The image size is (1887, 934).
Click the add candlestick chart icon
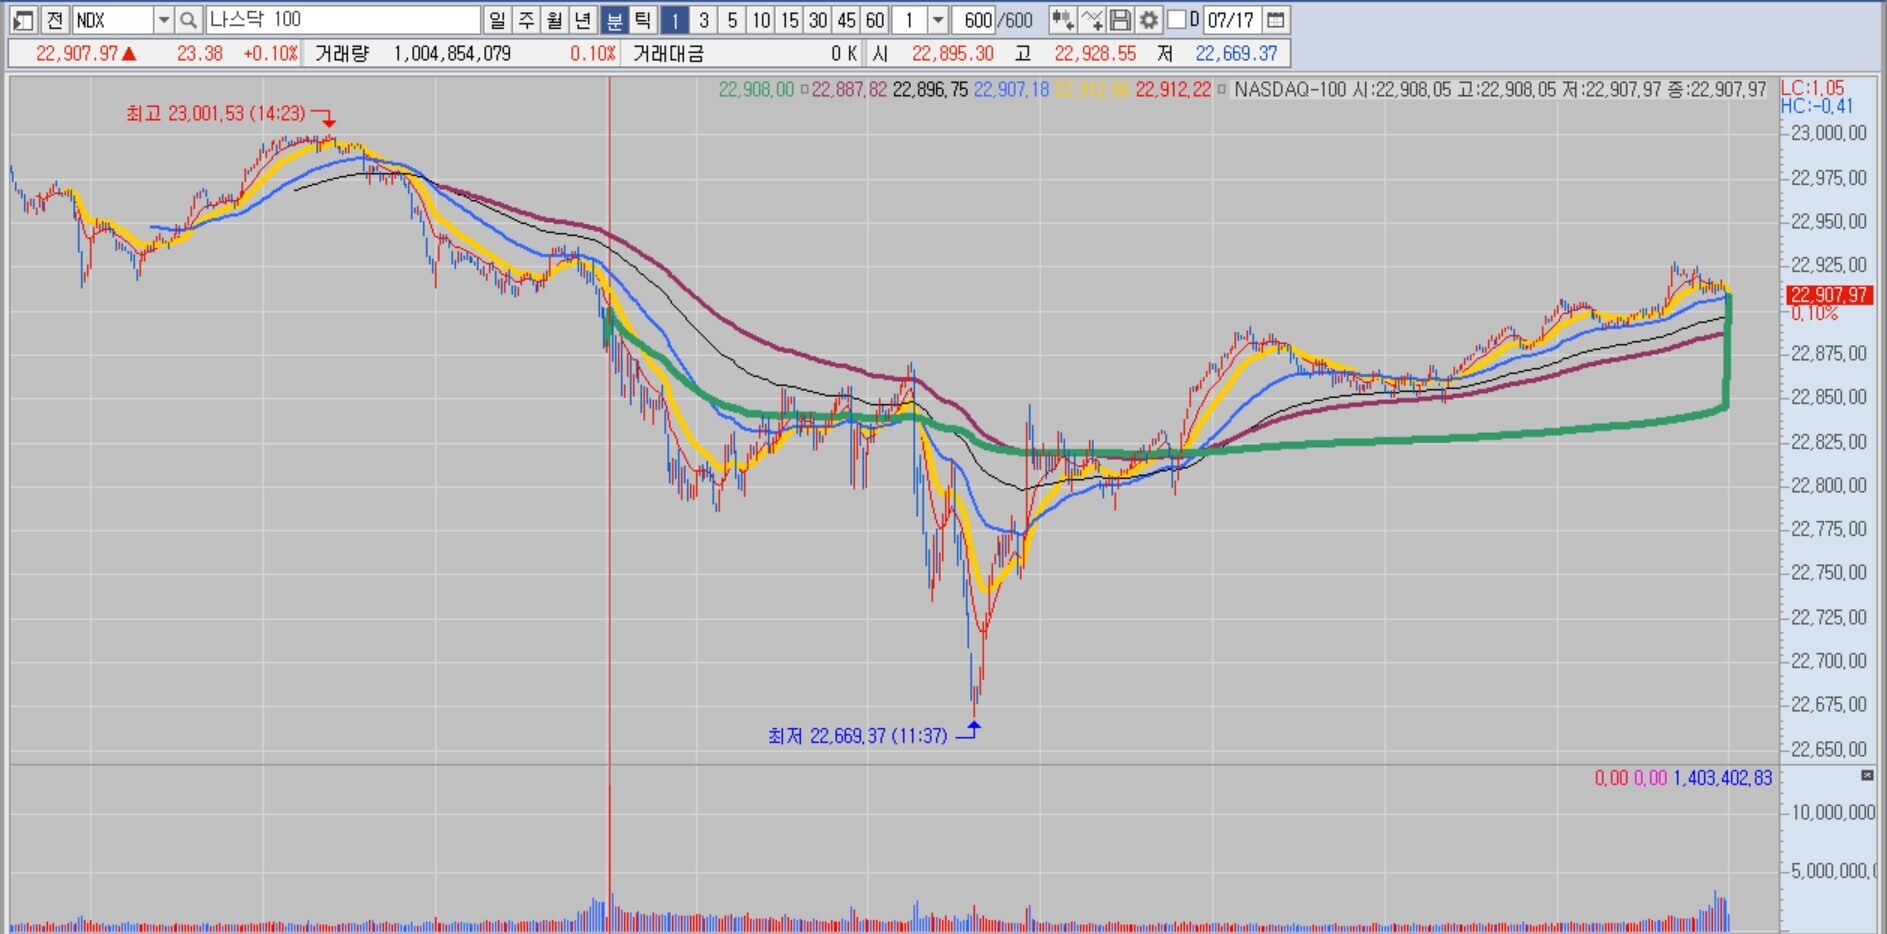[x=1062, y=20]
